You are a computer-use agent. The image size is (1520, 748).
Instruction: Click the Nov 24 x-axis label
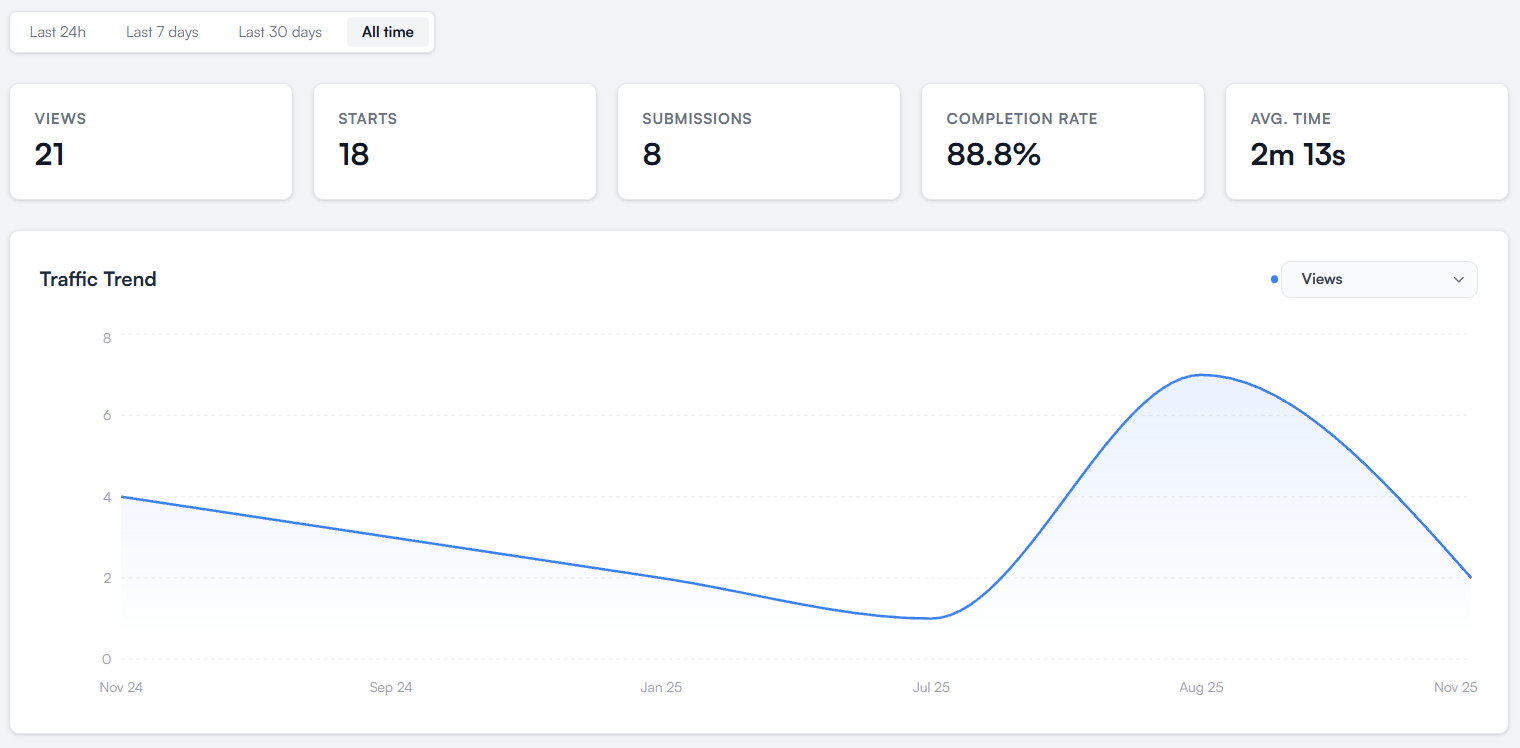click(121, 687)
